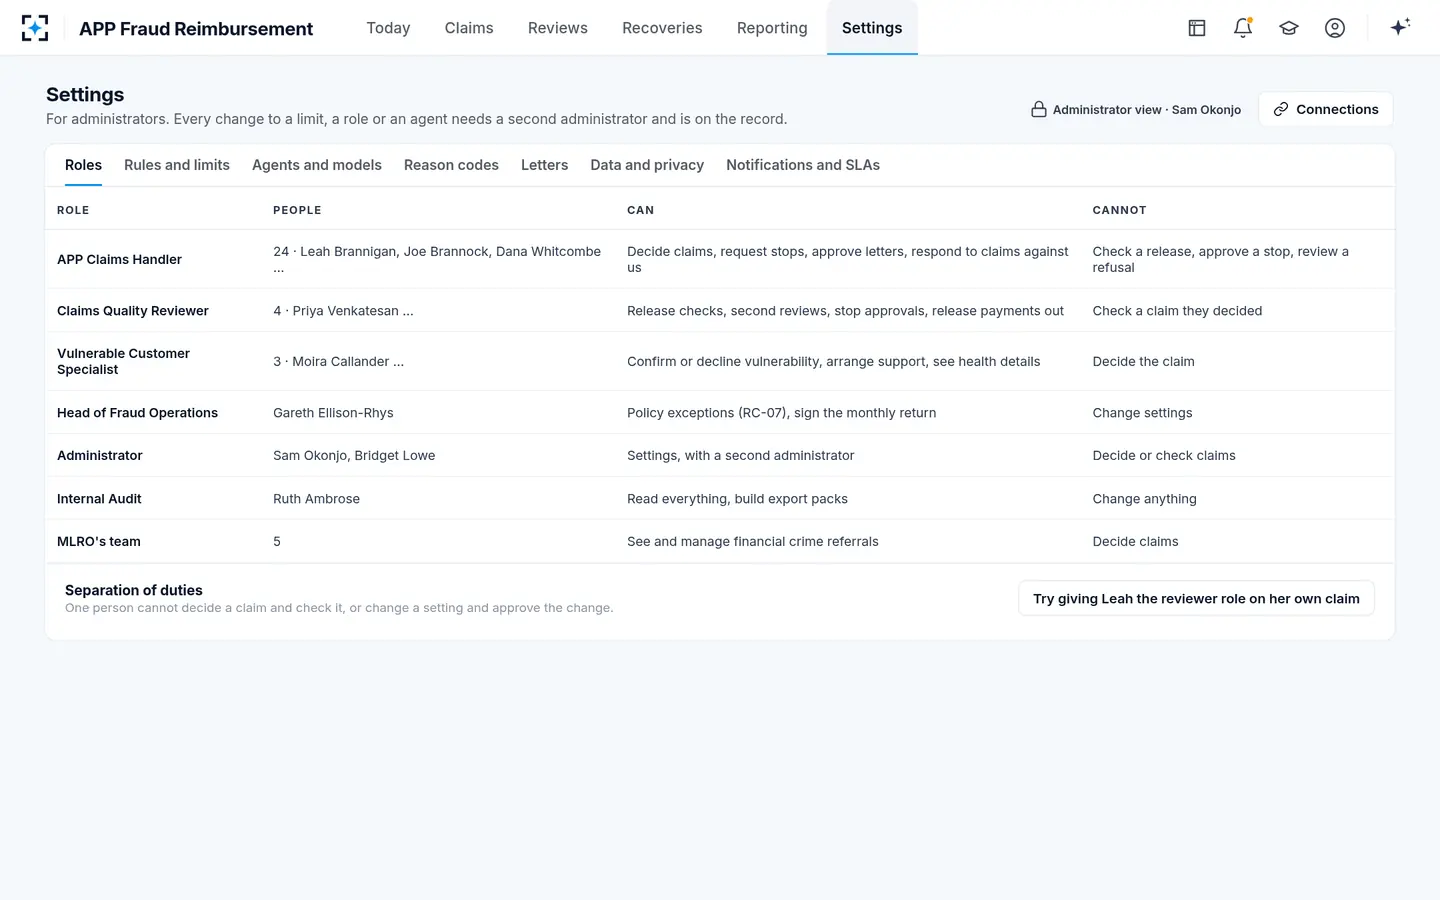Viewport: 1440px width, 900px height.
Task: Click the CANNOT column header
Action: click(x=1119, y=210)
